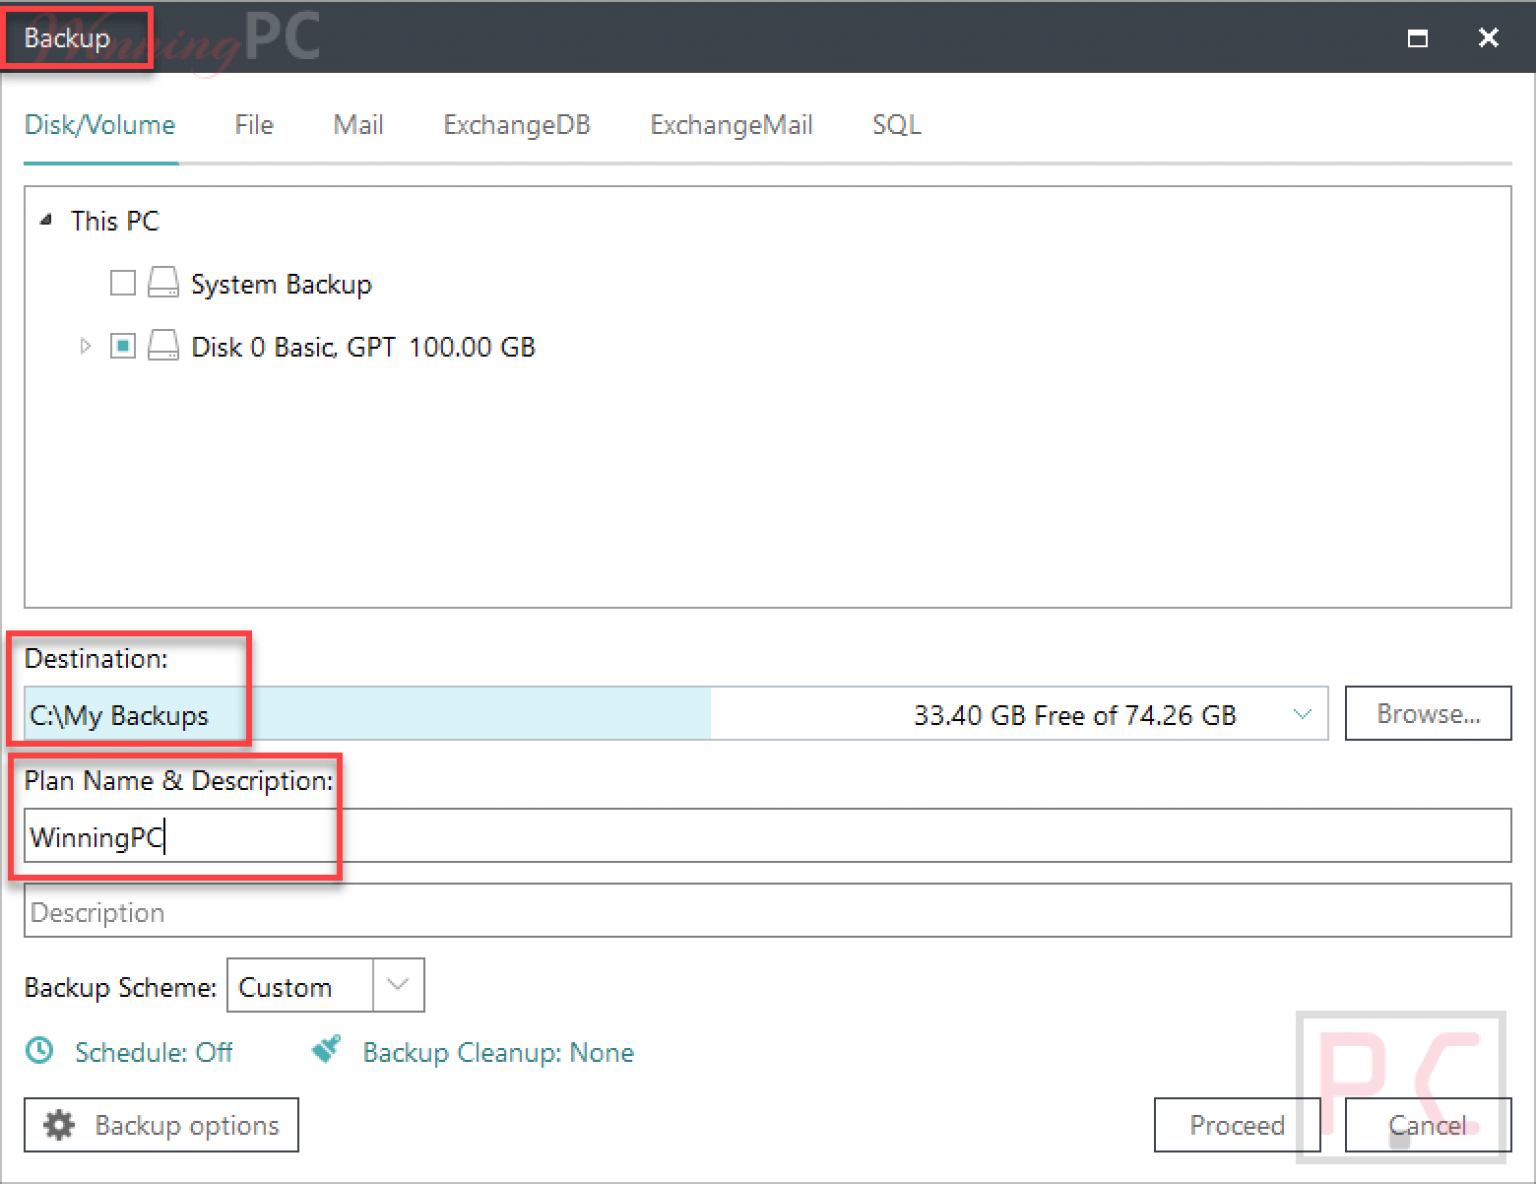Screen dimensions: 1536x1184
Task: Toggle the Disk 0 Basic GPT checkbox
Action: pyautogui.click(x=123, y=346)
